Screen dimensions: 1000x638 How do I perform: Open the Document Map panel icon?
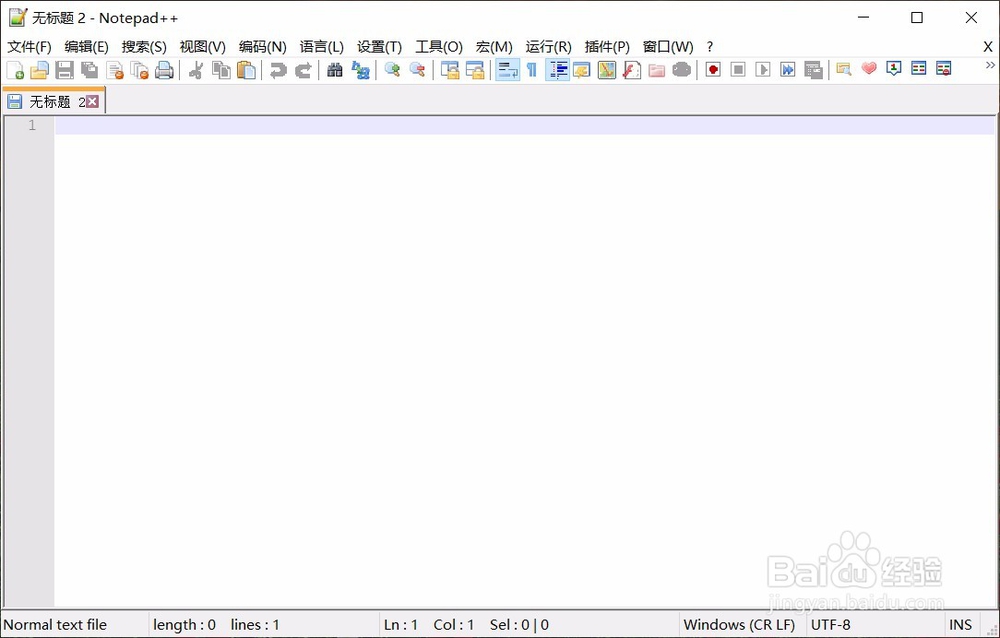tap(607, 70)
